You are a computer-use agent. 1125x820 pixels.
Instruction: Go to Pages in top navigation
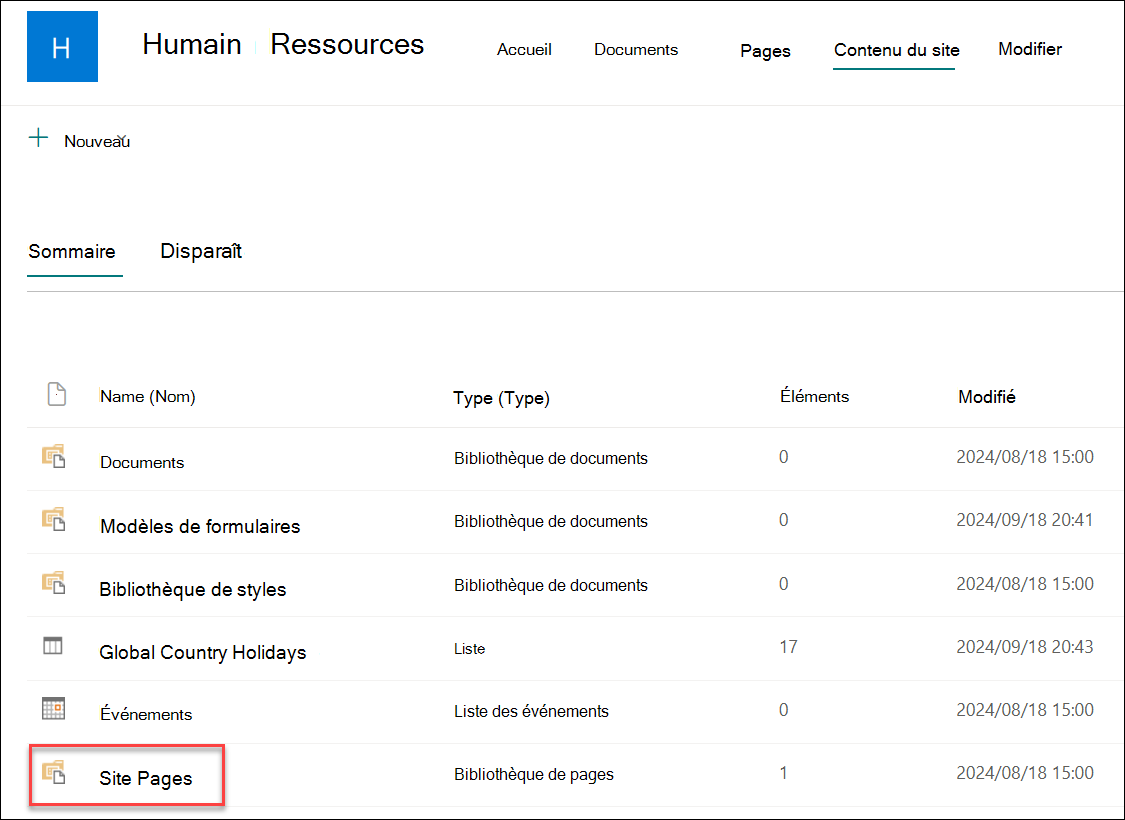pos(766,51)
